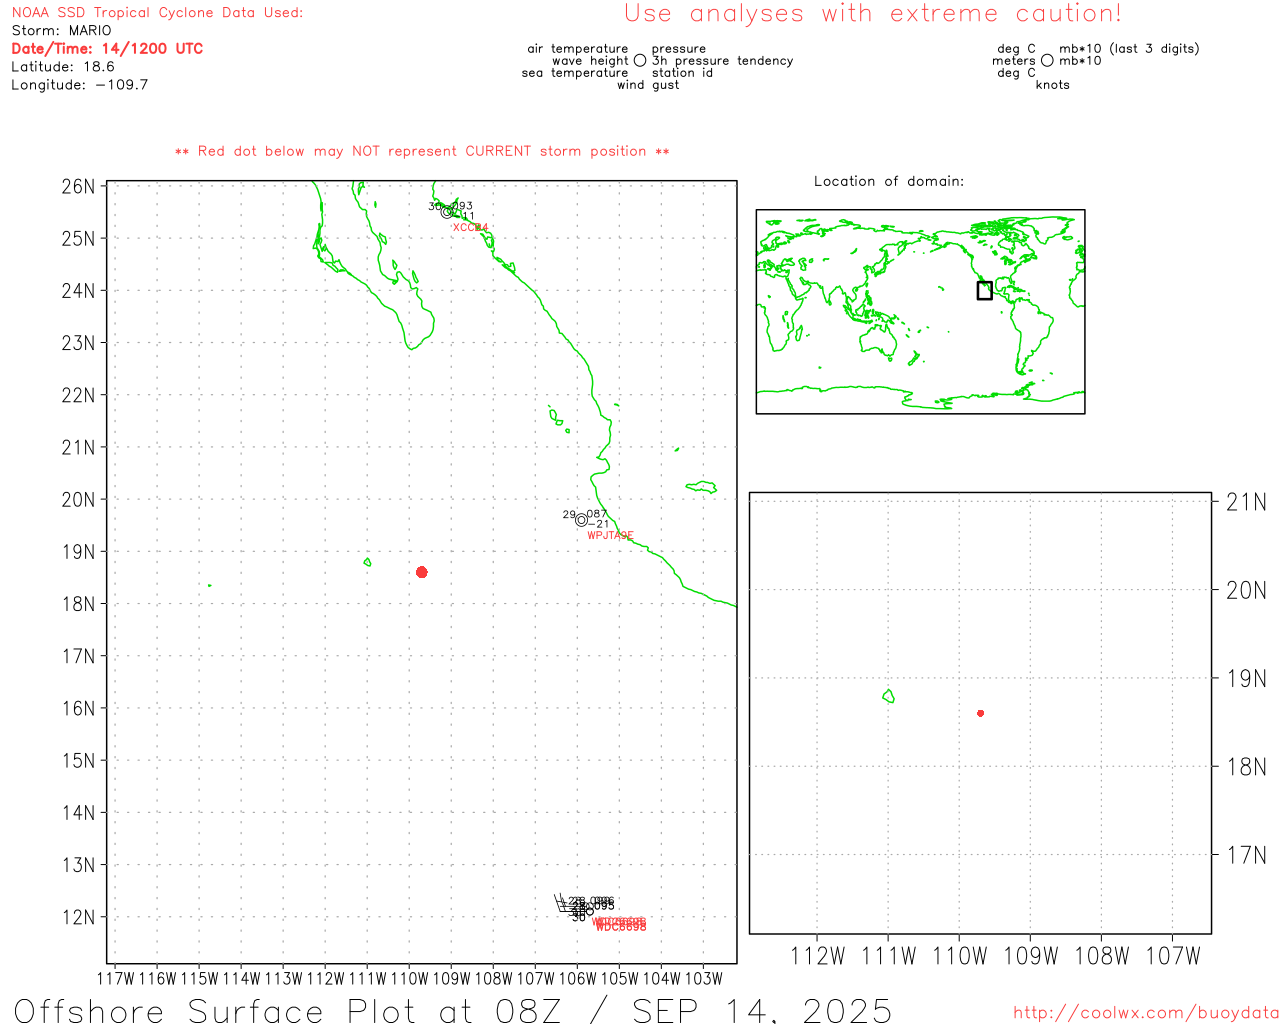Click the 17N label on inset map
1280x1024 pixels.
click(x=1246, y=856)
